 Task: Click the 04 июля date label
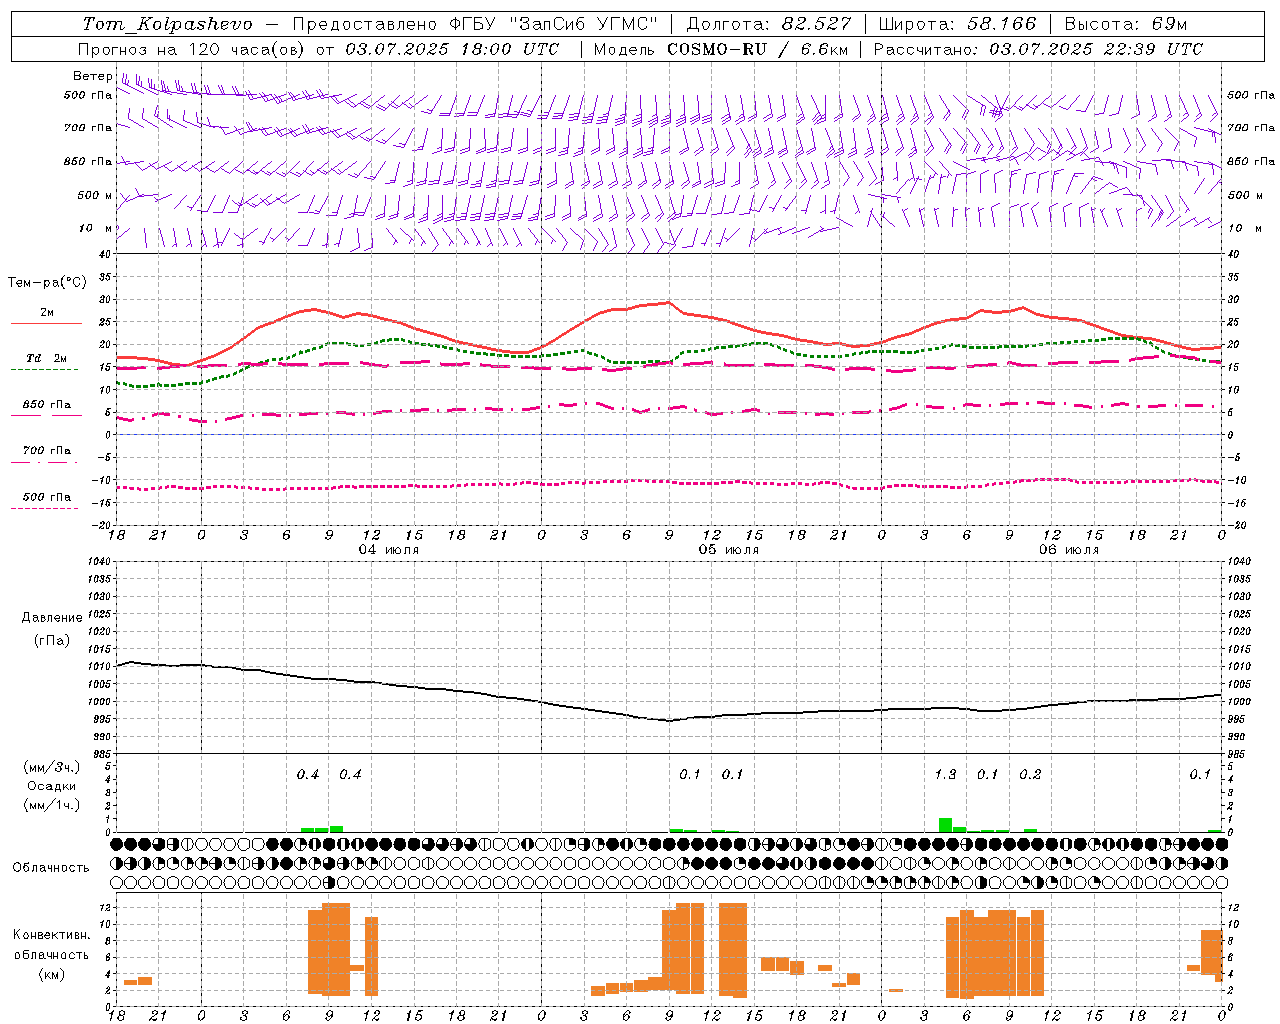pyautogui.click(x=389, y=550)
